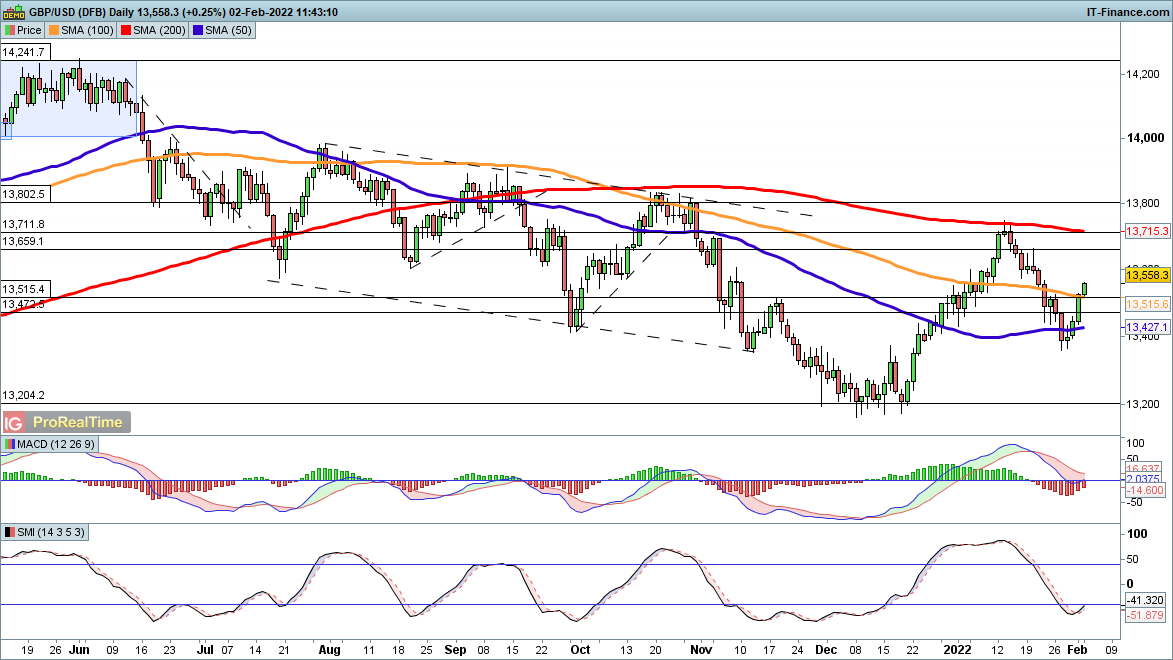This screenshot has width=1173, height=660.
Task: Select the 14,241.7 price level label
Action: (x=24, y=52)
